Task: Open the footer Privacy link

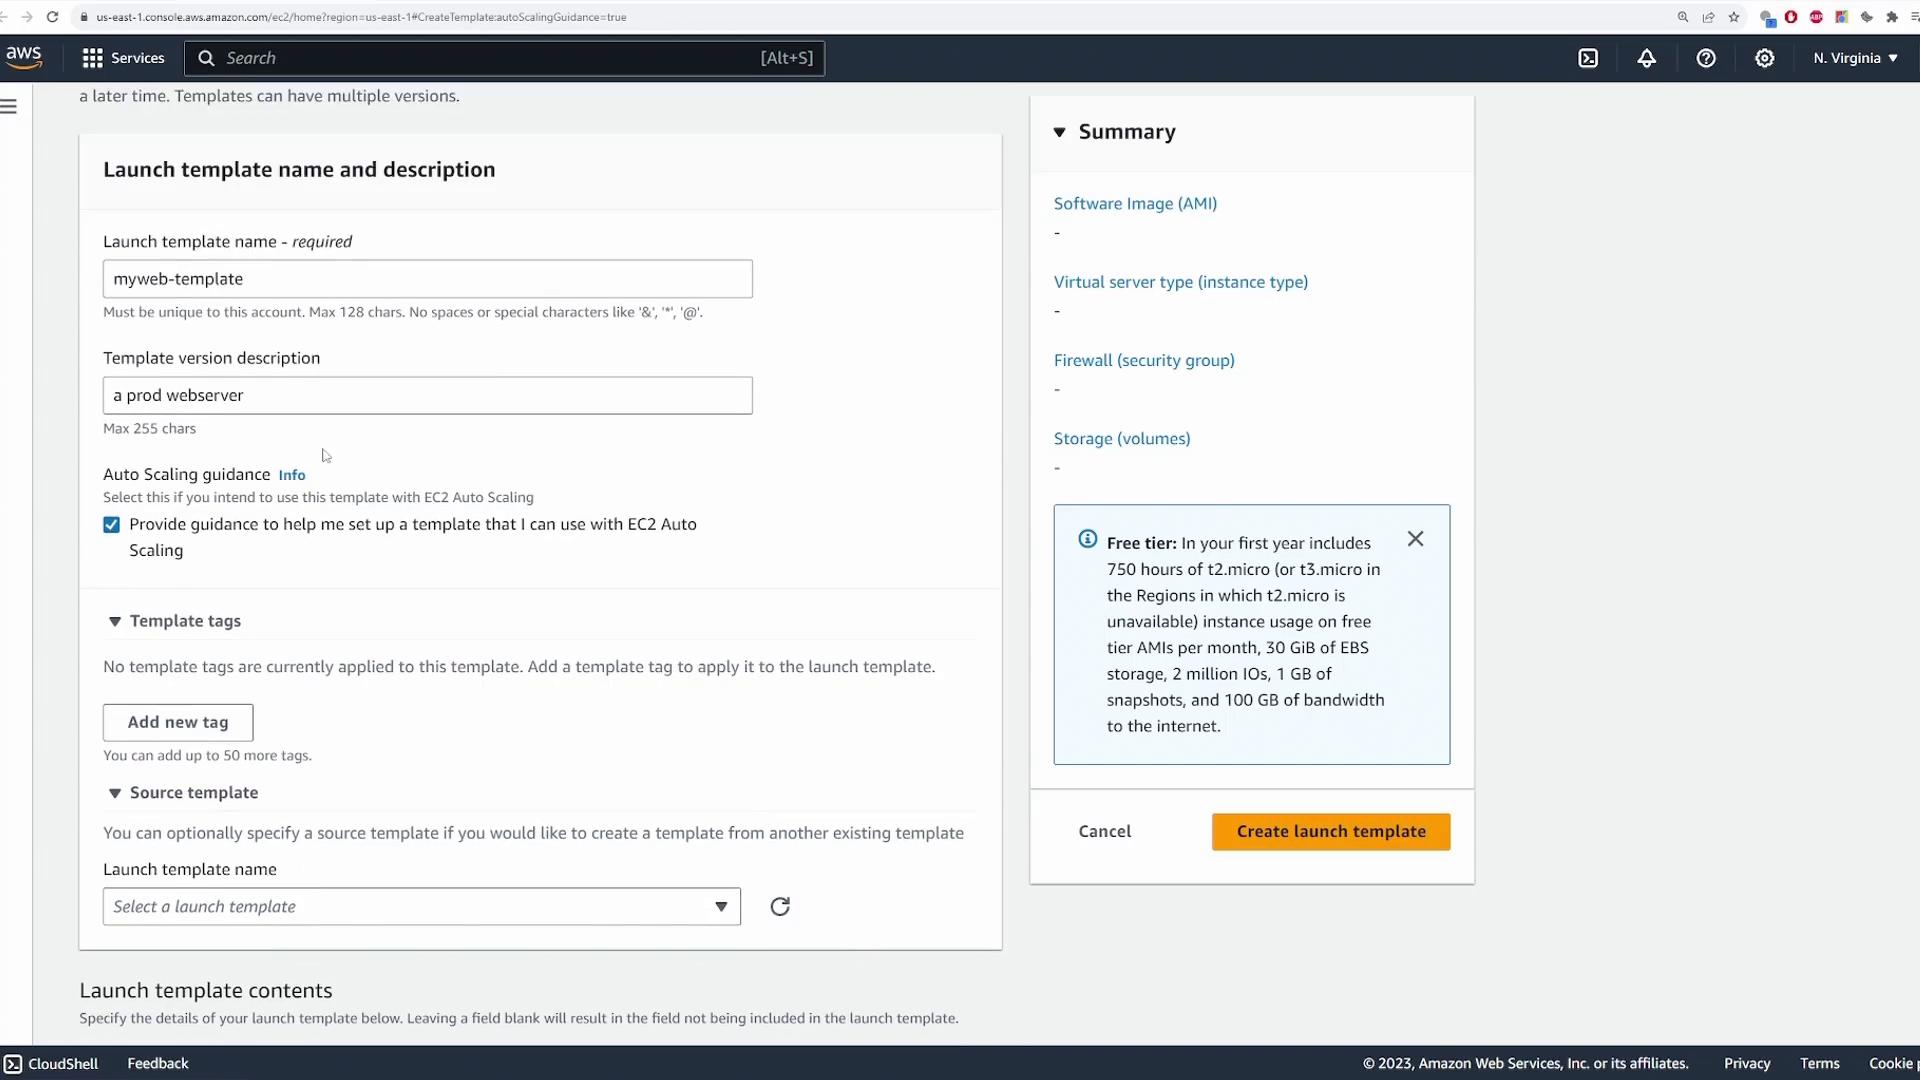Action: pyautogui.click(x=1747, y=1064)
